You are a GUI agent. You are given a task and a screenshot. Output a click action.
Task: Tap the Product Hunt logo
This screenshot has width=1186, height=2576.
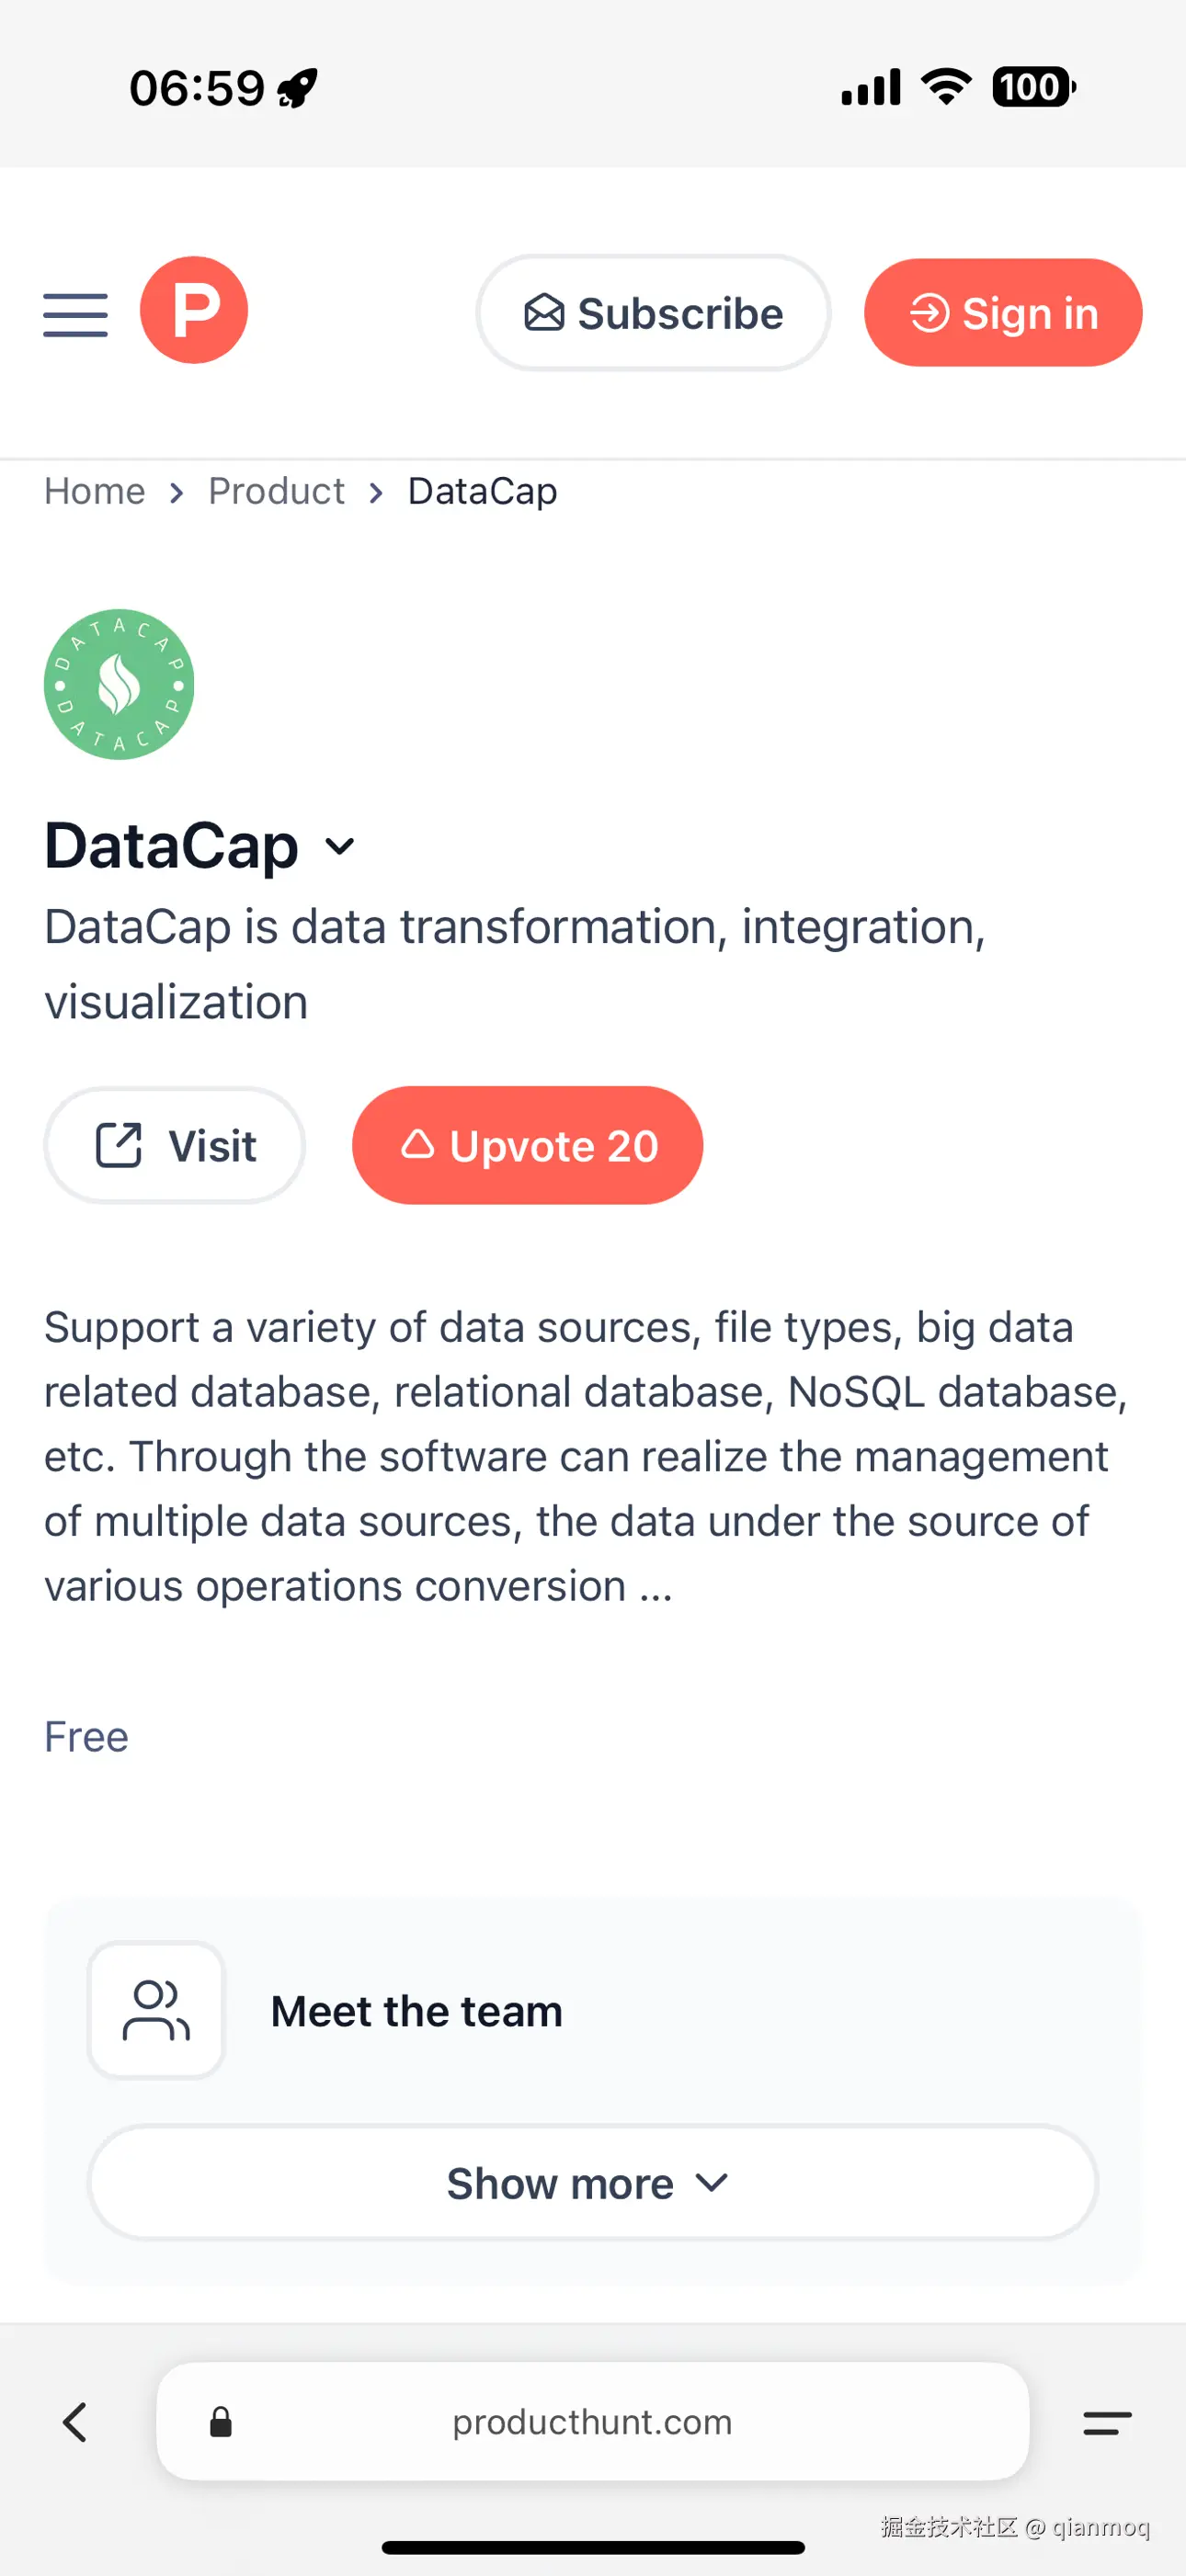coord(194,310)
